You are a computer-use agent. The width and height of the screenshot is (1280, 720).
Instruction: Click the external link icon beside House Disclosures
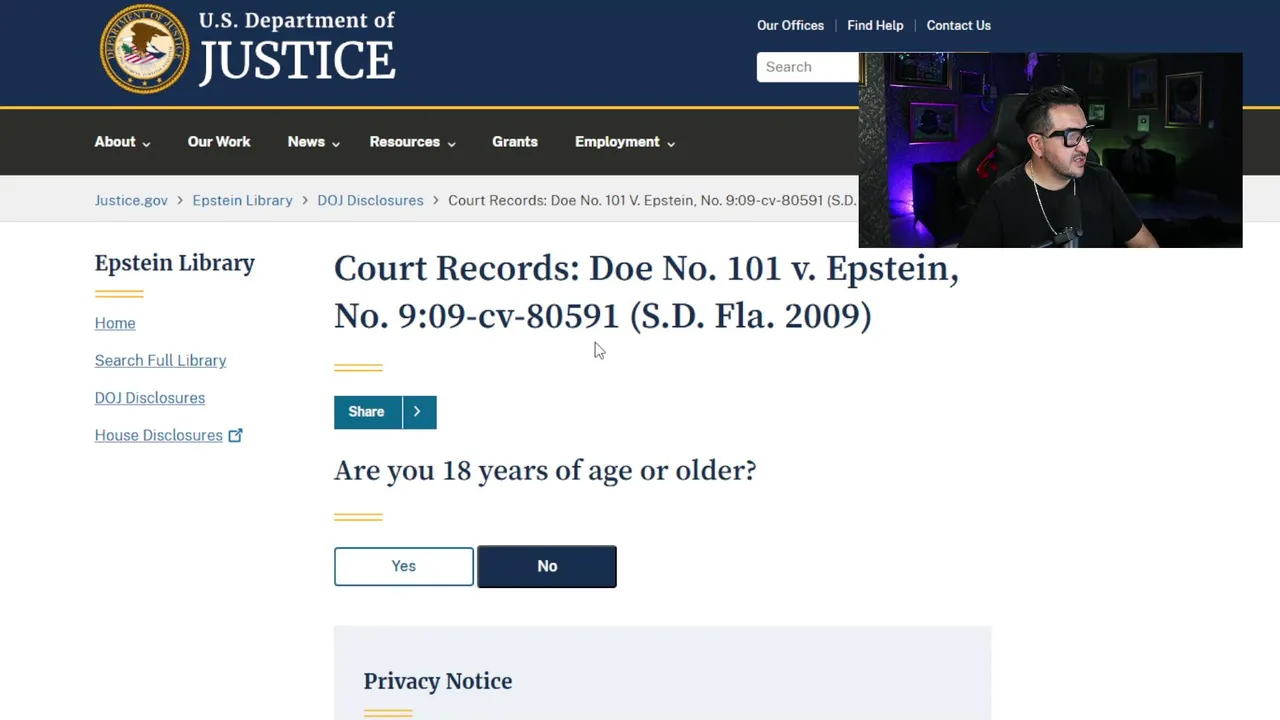click(x=235, y=435)
